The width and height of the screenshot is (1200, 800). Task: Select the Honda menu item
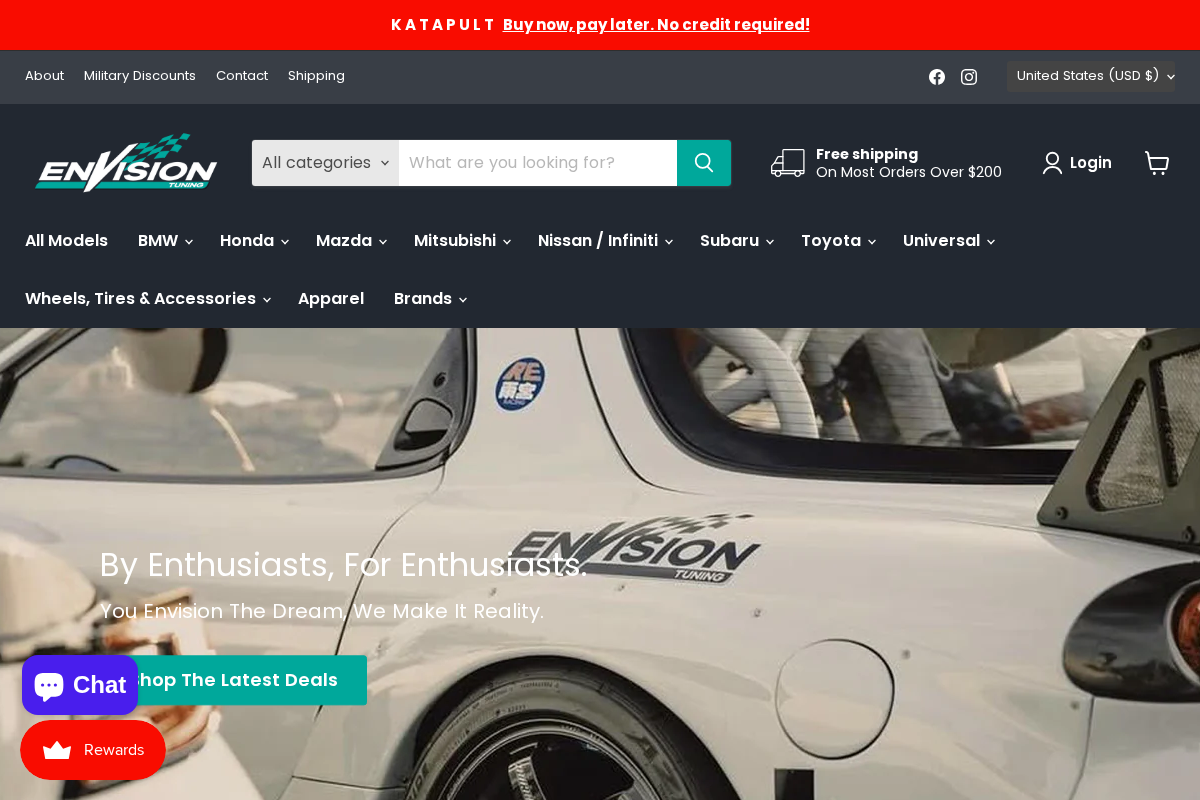click(x=253, y=240)
